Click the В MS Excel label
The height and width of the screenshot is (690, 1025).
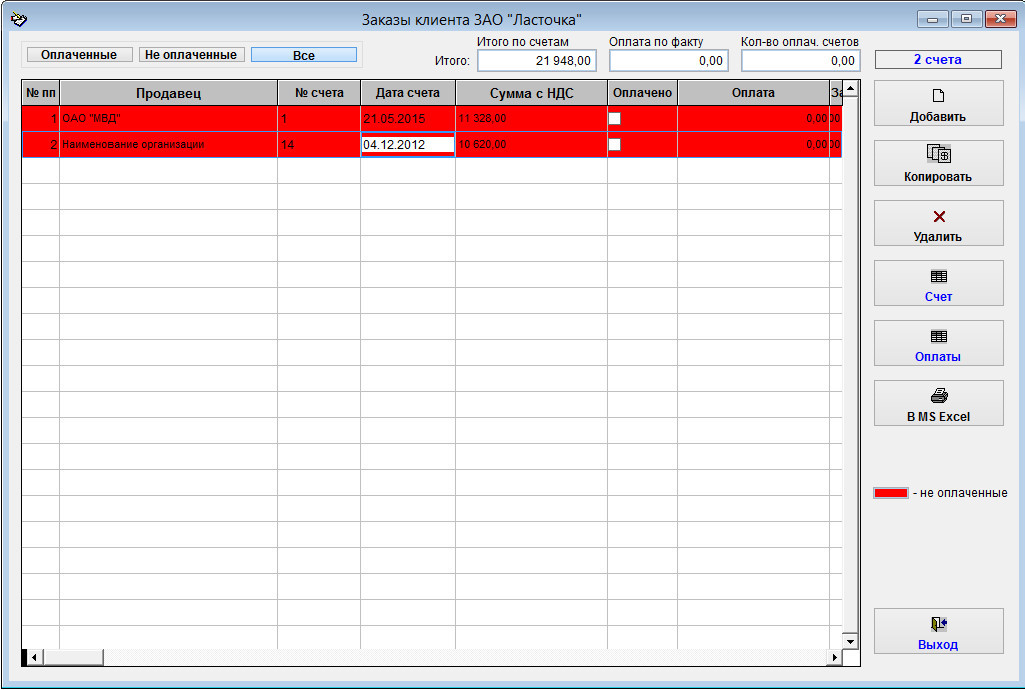(938, 417)
